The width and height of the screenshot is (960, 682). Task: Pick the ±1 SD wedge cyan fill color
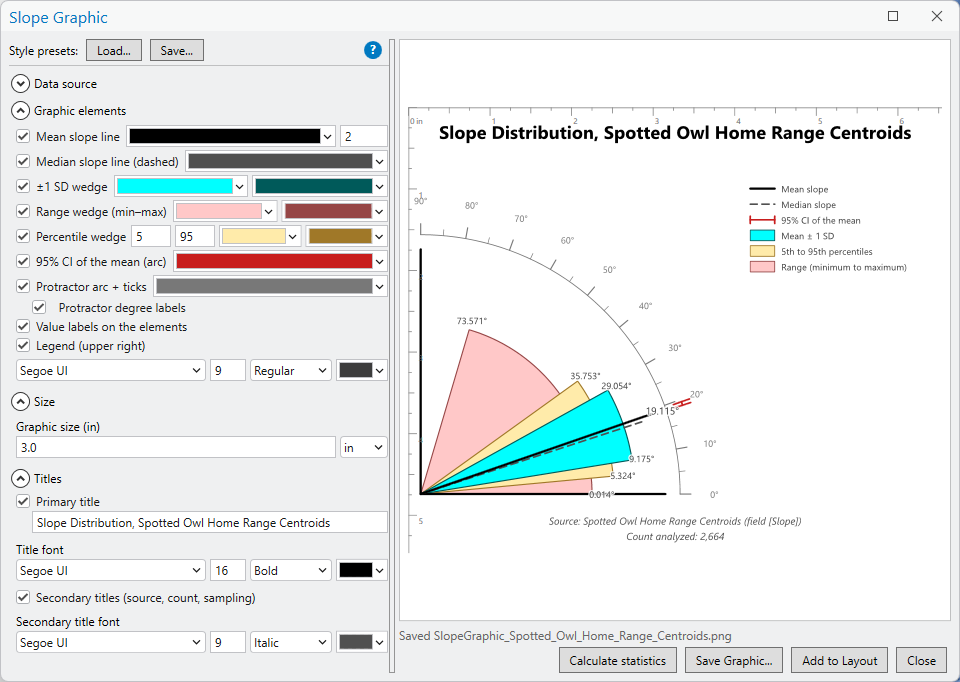tap(181, 187)
